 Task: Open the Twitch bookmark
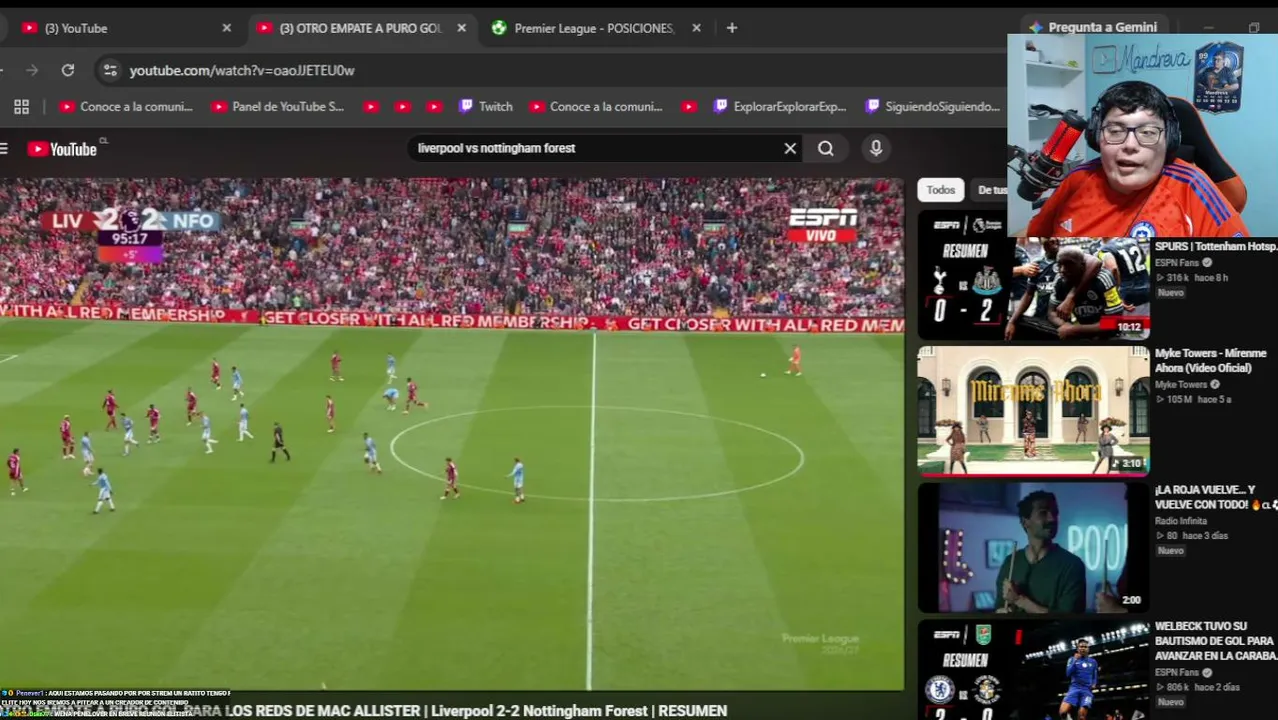coord(485,106)
